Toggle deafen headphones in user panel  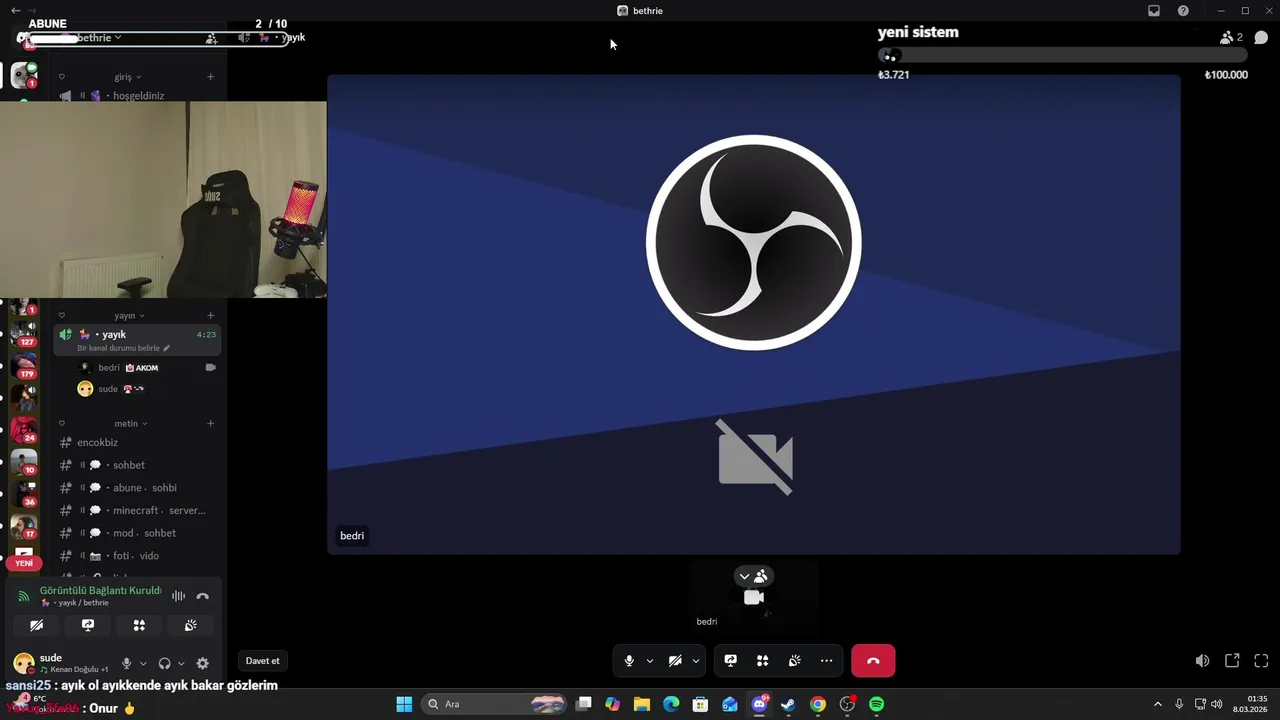pyautogui.click(x=165, y=663)
